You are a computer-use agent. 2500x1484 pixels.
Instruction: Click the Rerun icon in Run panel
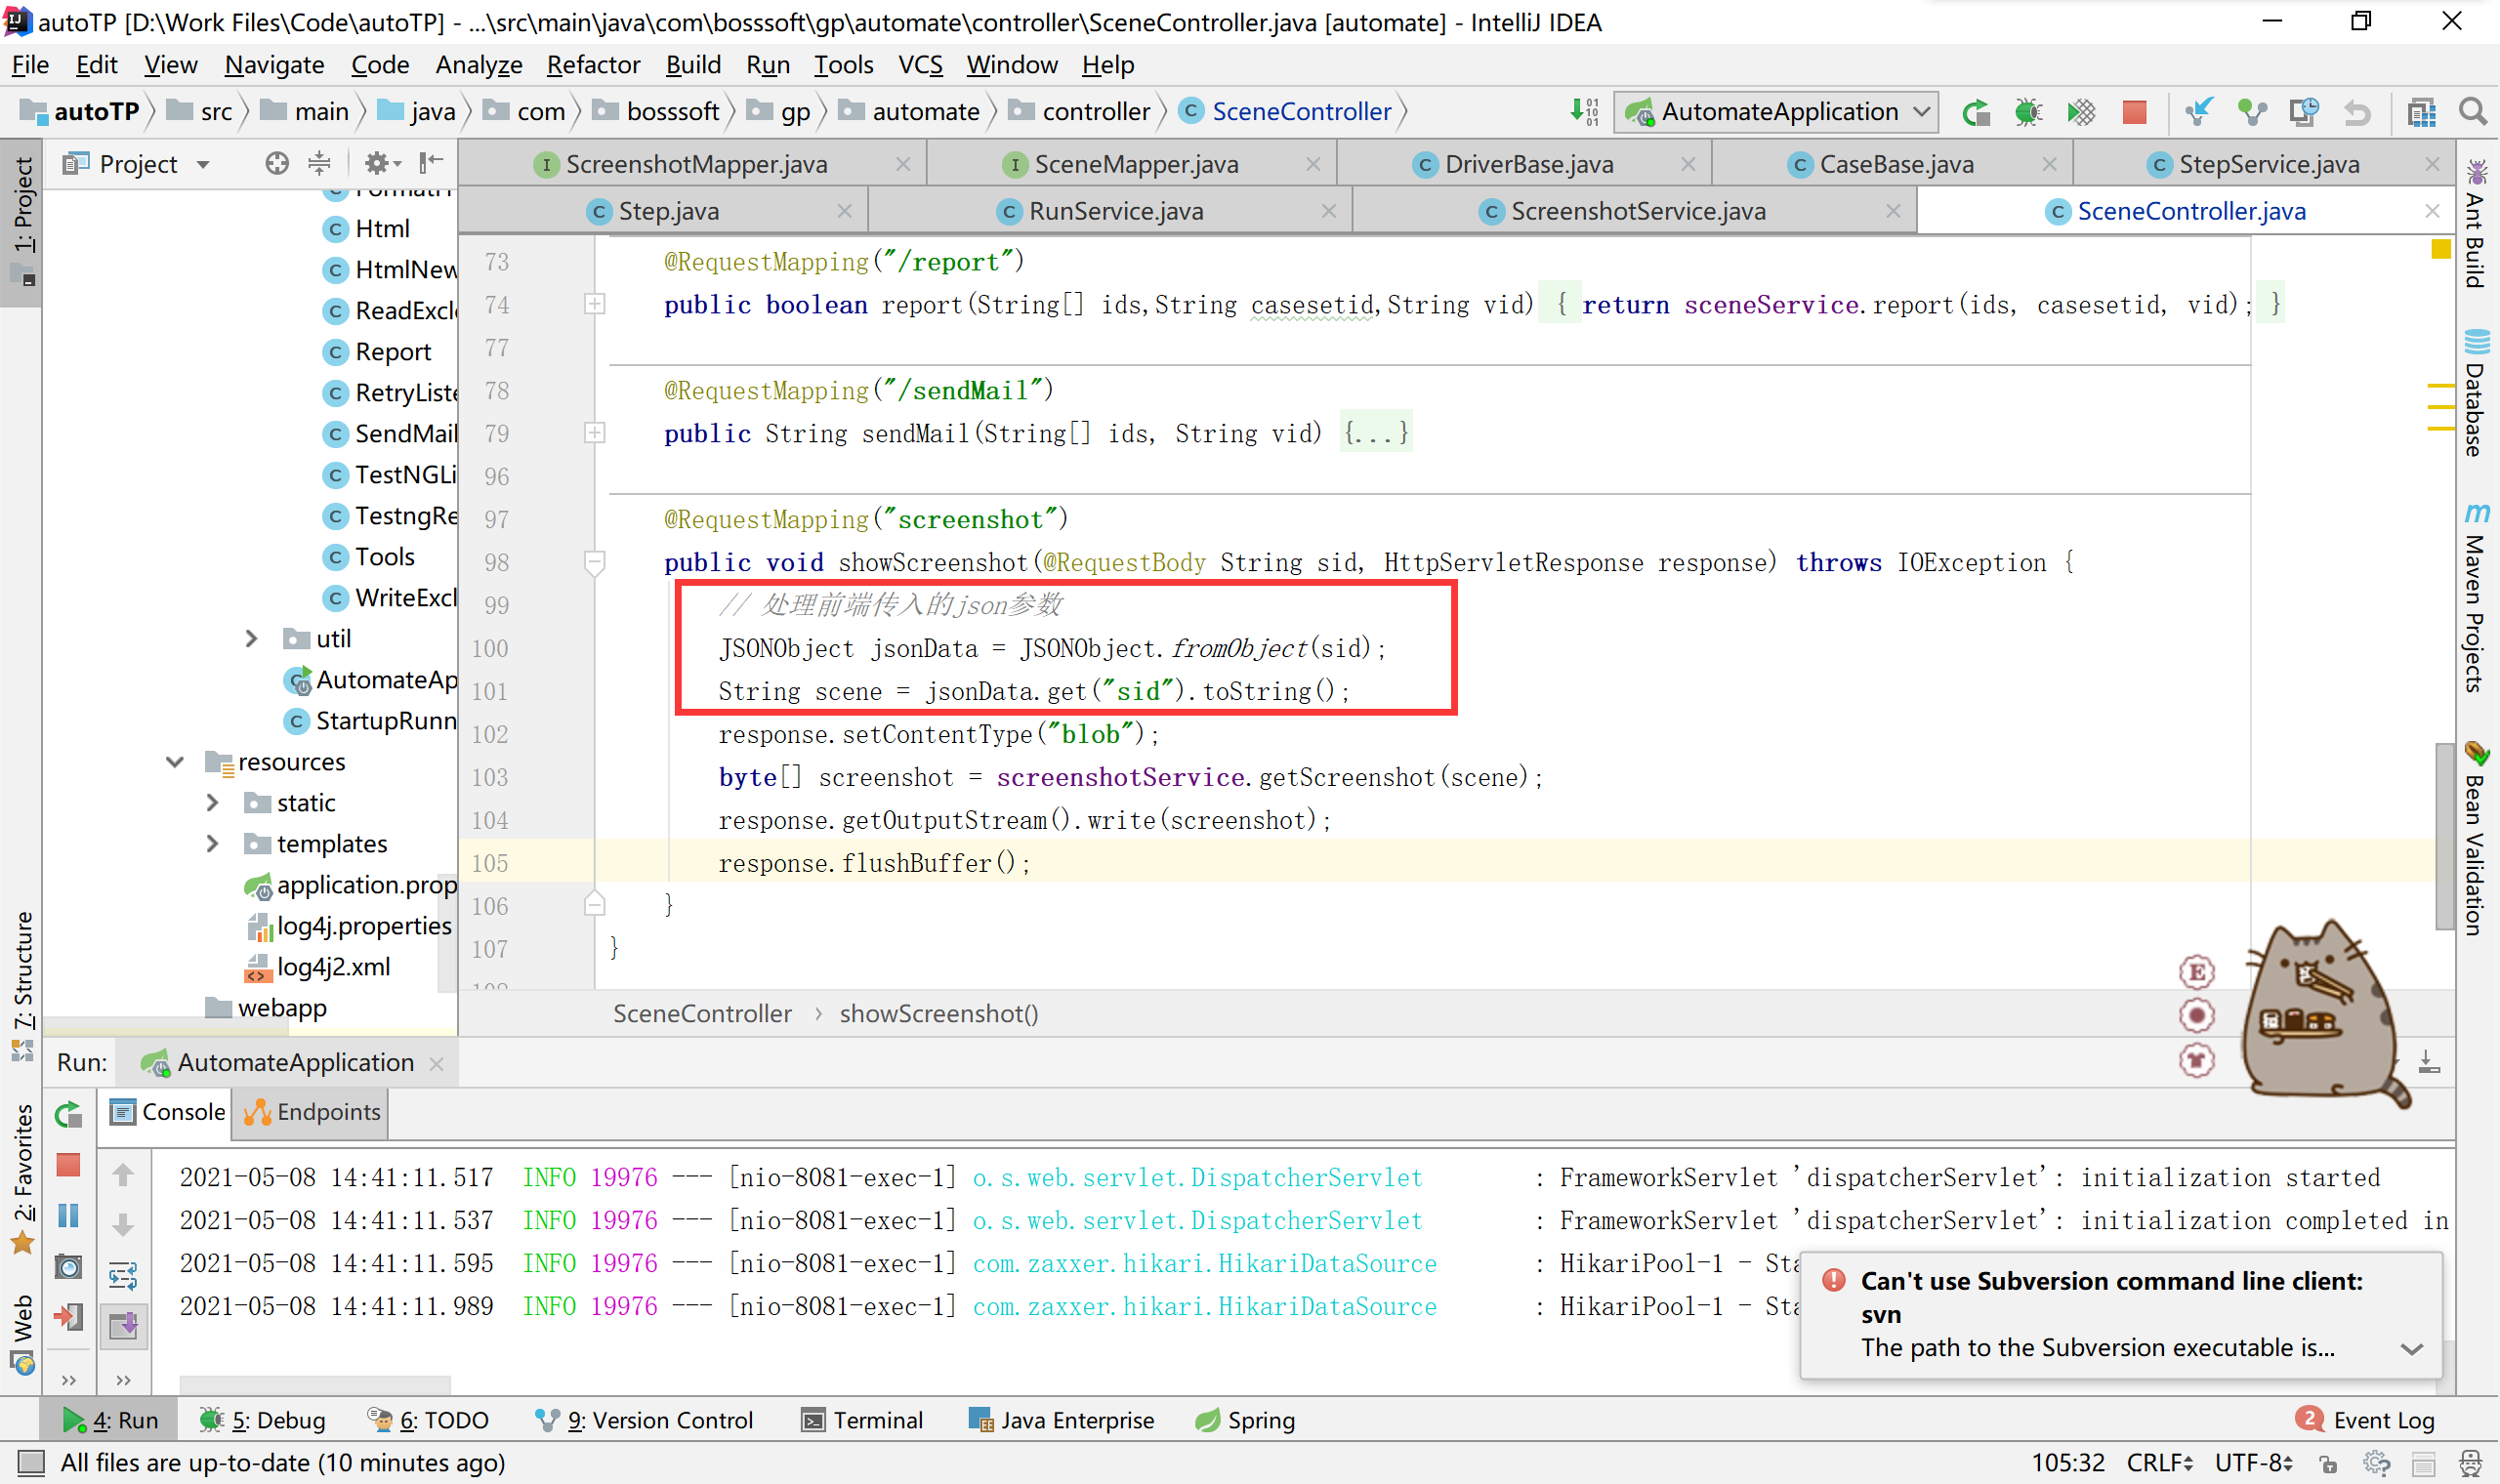68,1114
